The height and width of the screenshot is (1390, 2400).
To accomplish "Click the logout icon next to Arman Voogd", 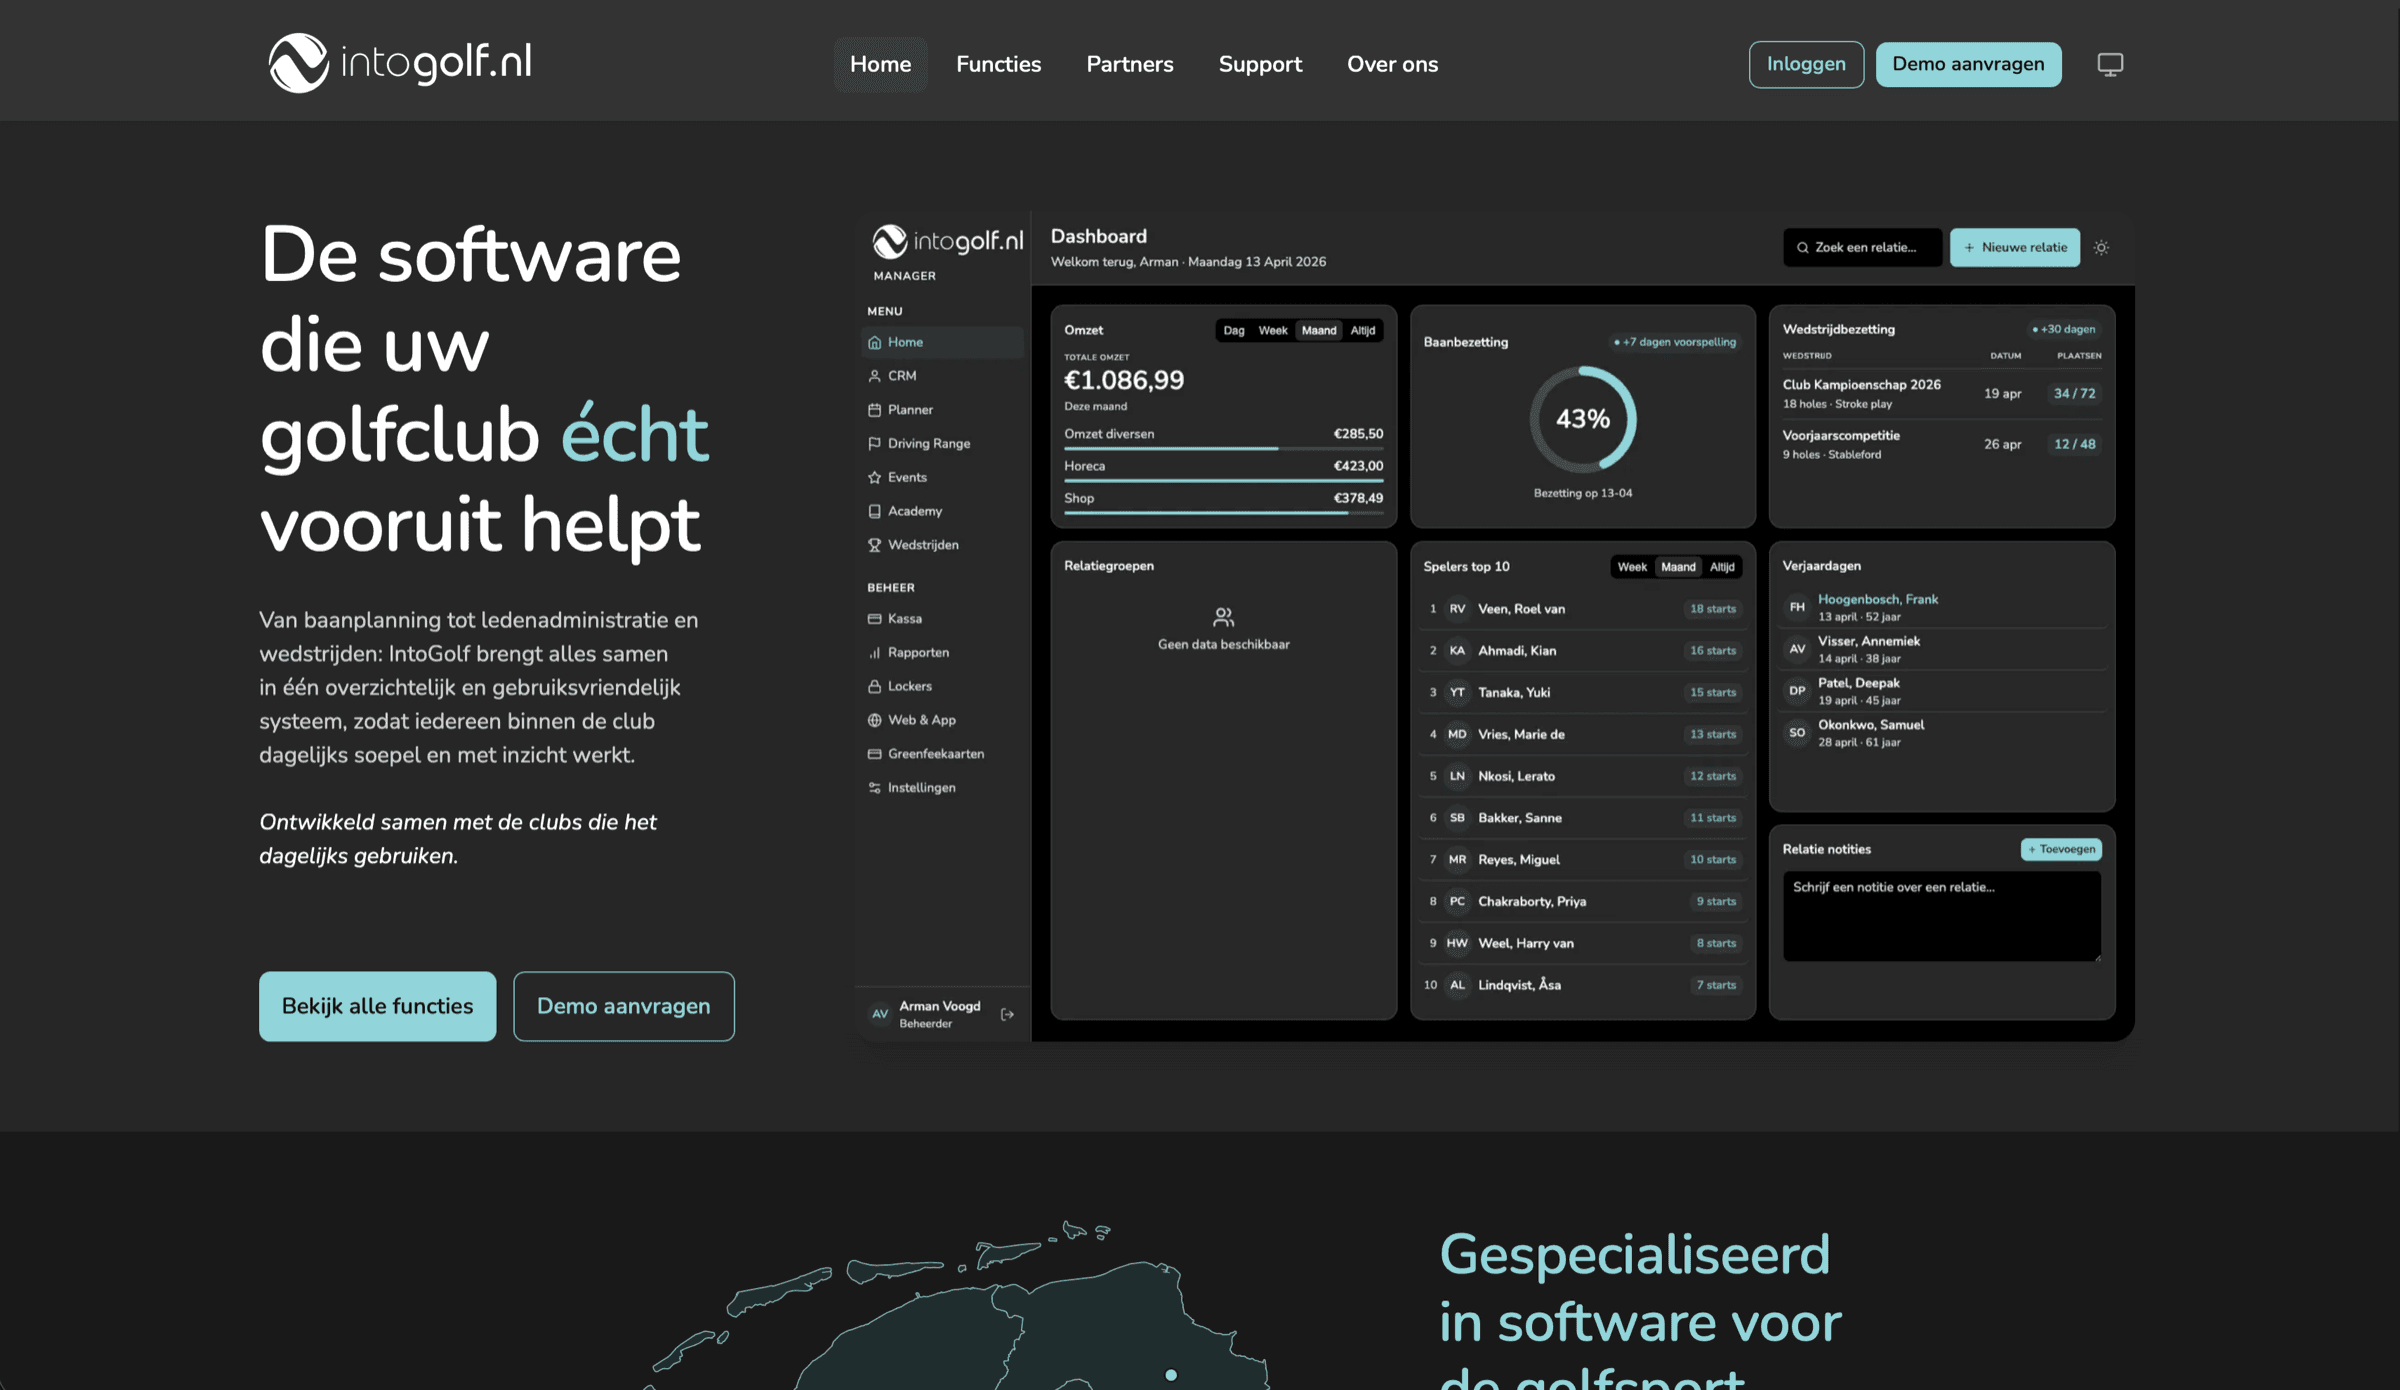I will [x=1007, y=1014].
